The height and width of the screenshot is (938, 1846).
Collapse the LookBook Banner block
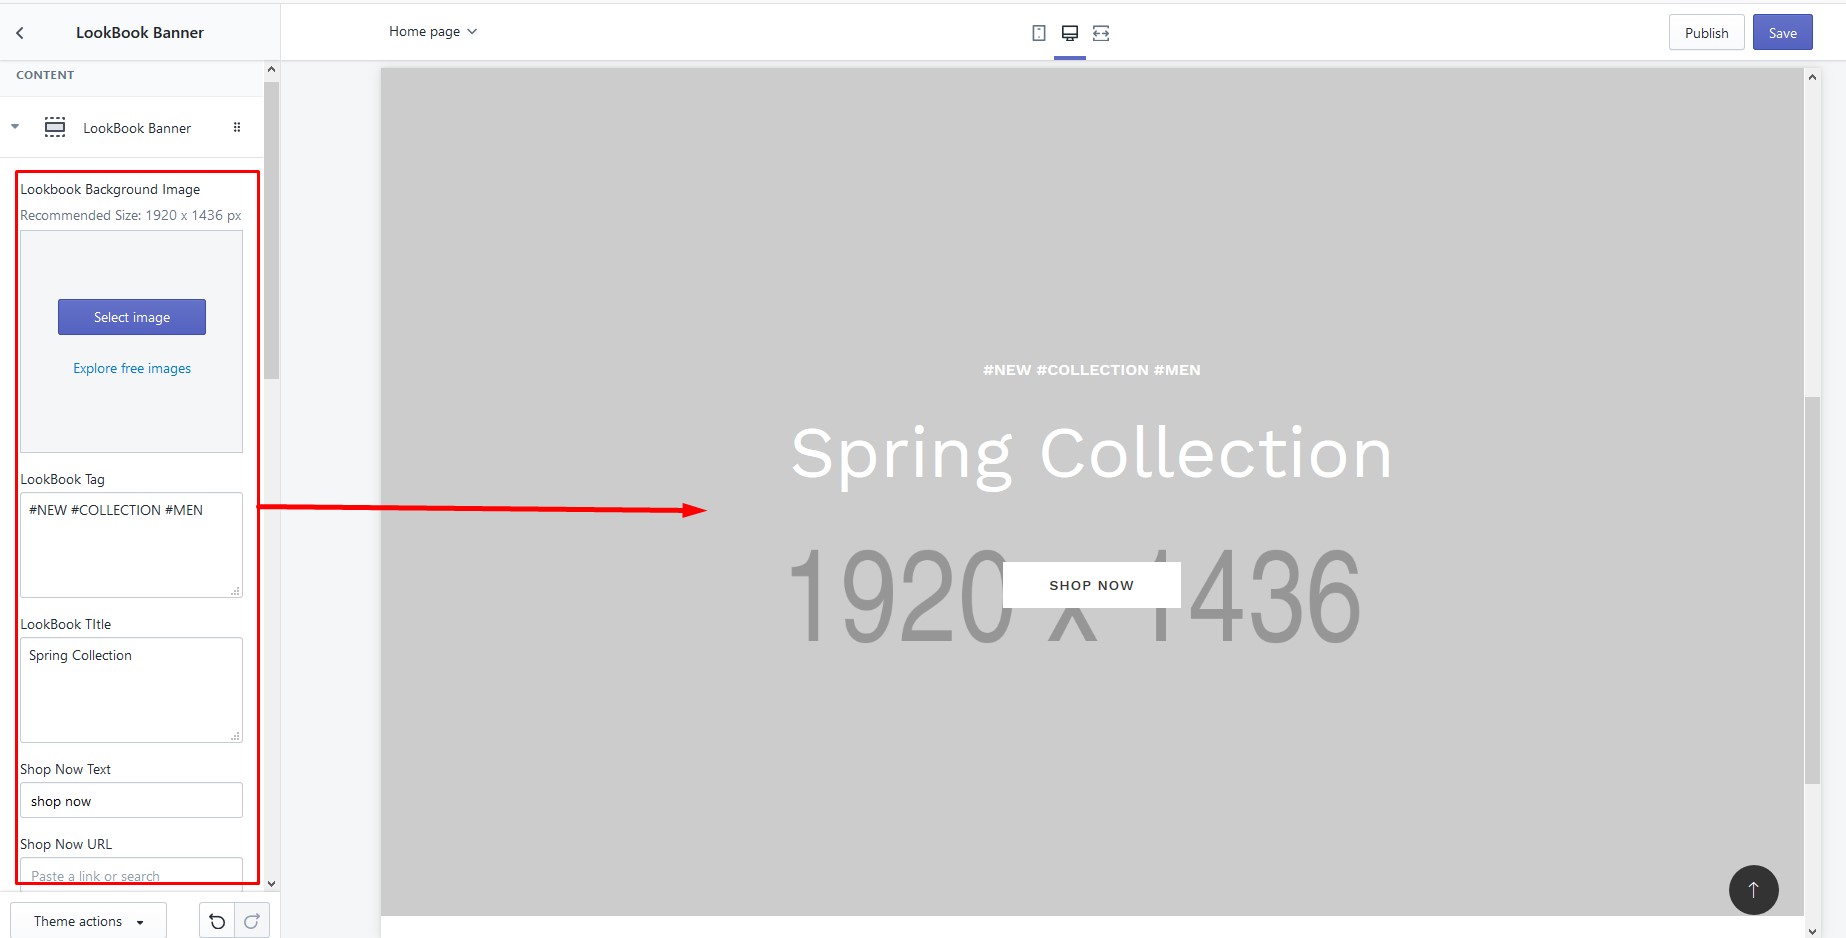[15, 127]
